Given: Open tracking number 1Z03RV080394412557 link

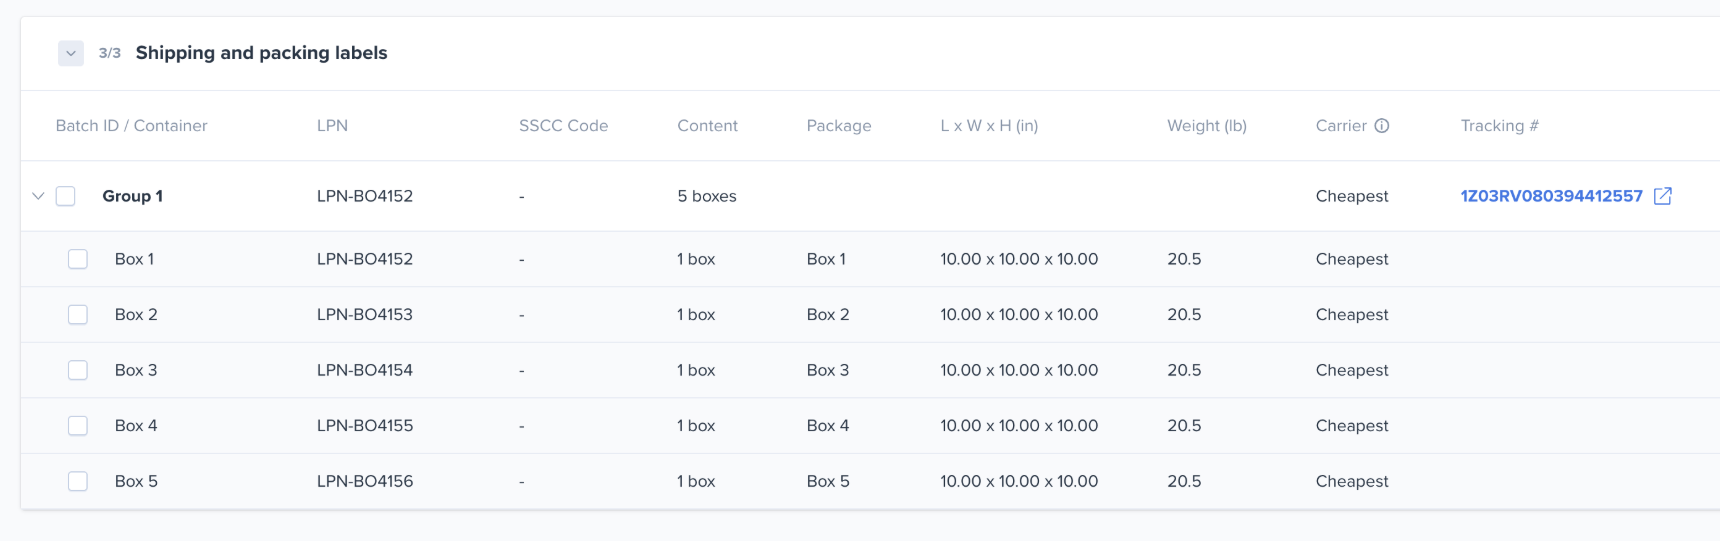Looking at the screenshot, I should [1551, 196].
